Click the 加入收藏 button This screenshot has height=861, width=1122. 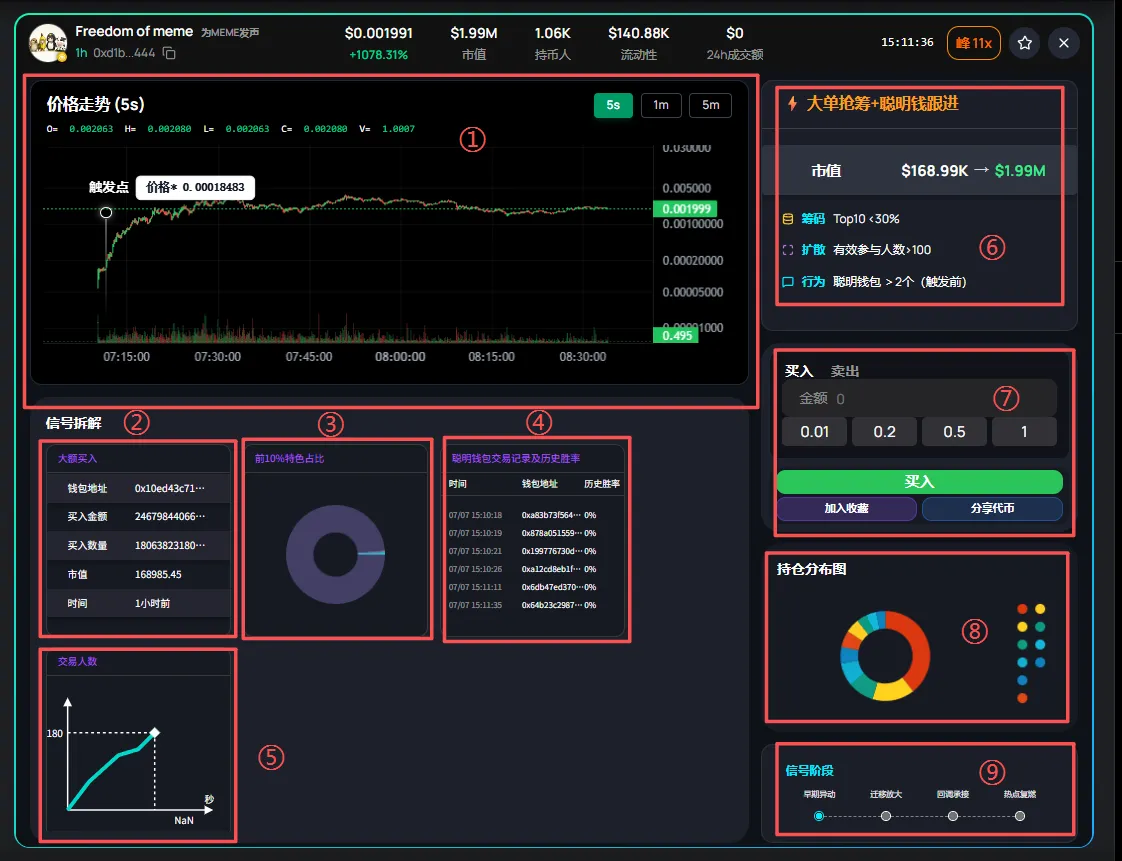click(847, 508)
